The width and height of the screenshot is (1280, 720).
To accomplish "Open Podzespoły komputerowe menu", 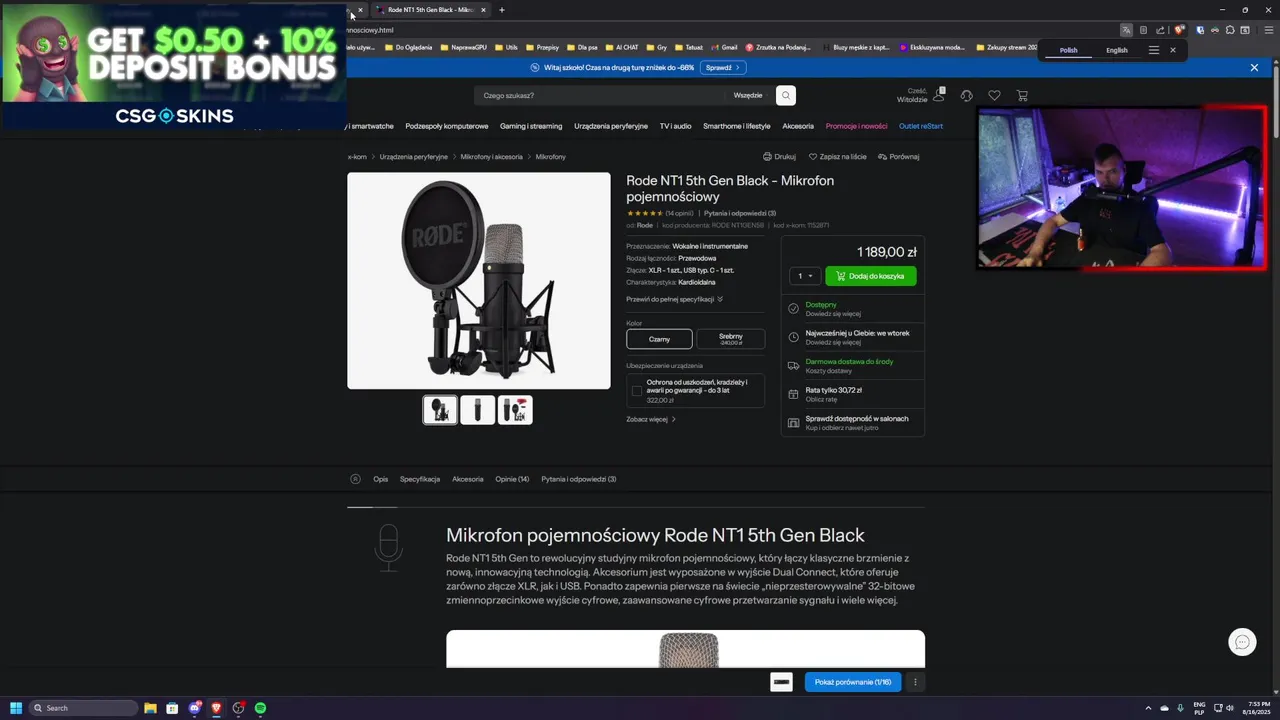I will [x=447, y=126].
